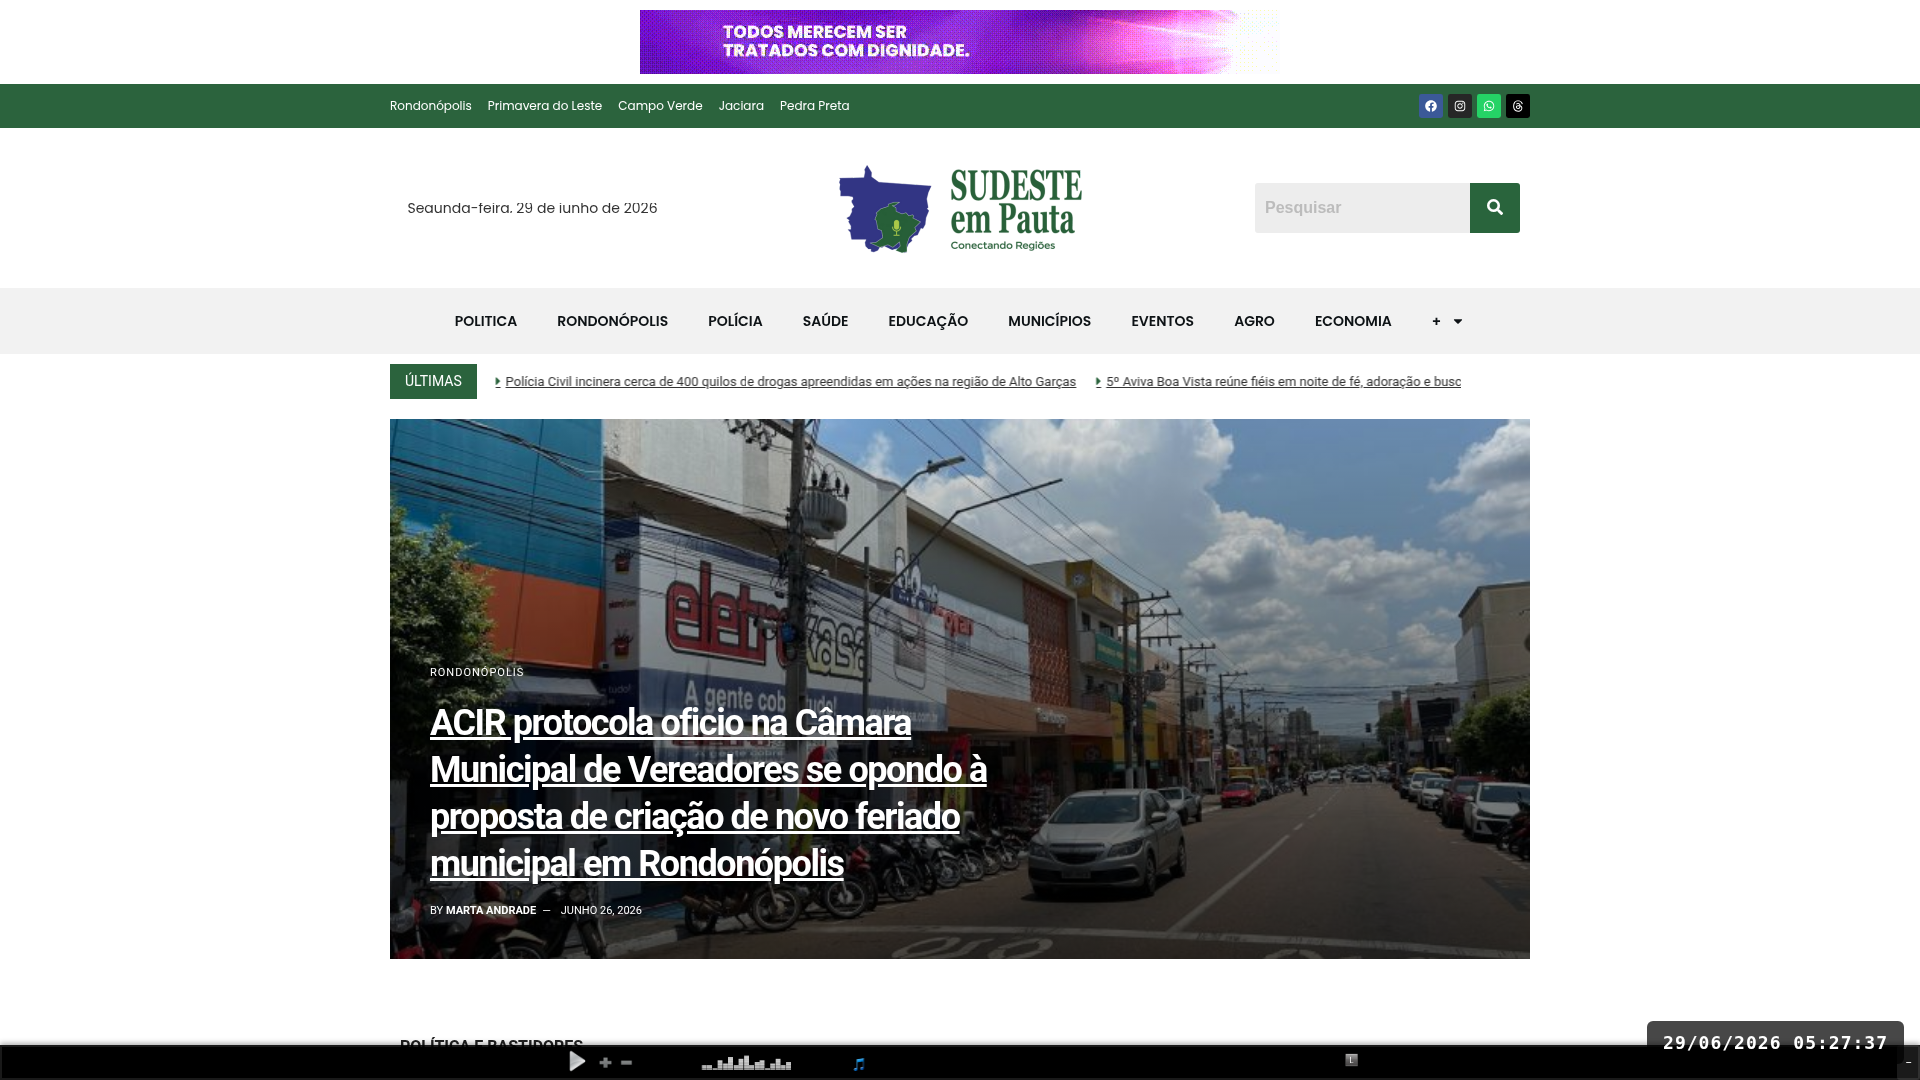Image resolution: width=1920 pixels, height=1080 pixels.
Task: Click the Primavera do Leste link
Action: (545, 106)
